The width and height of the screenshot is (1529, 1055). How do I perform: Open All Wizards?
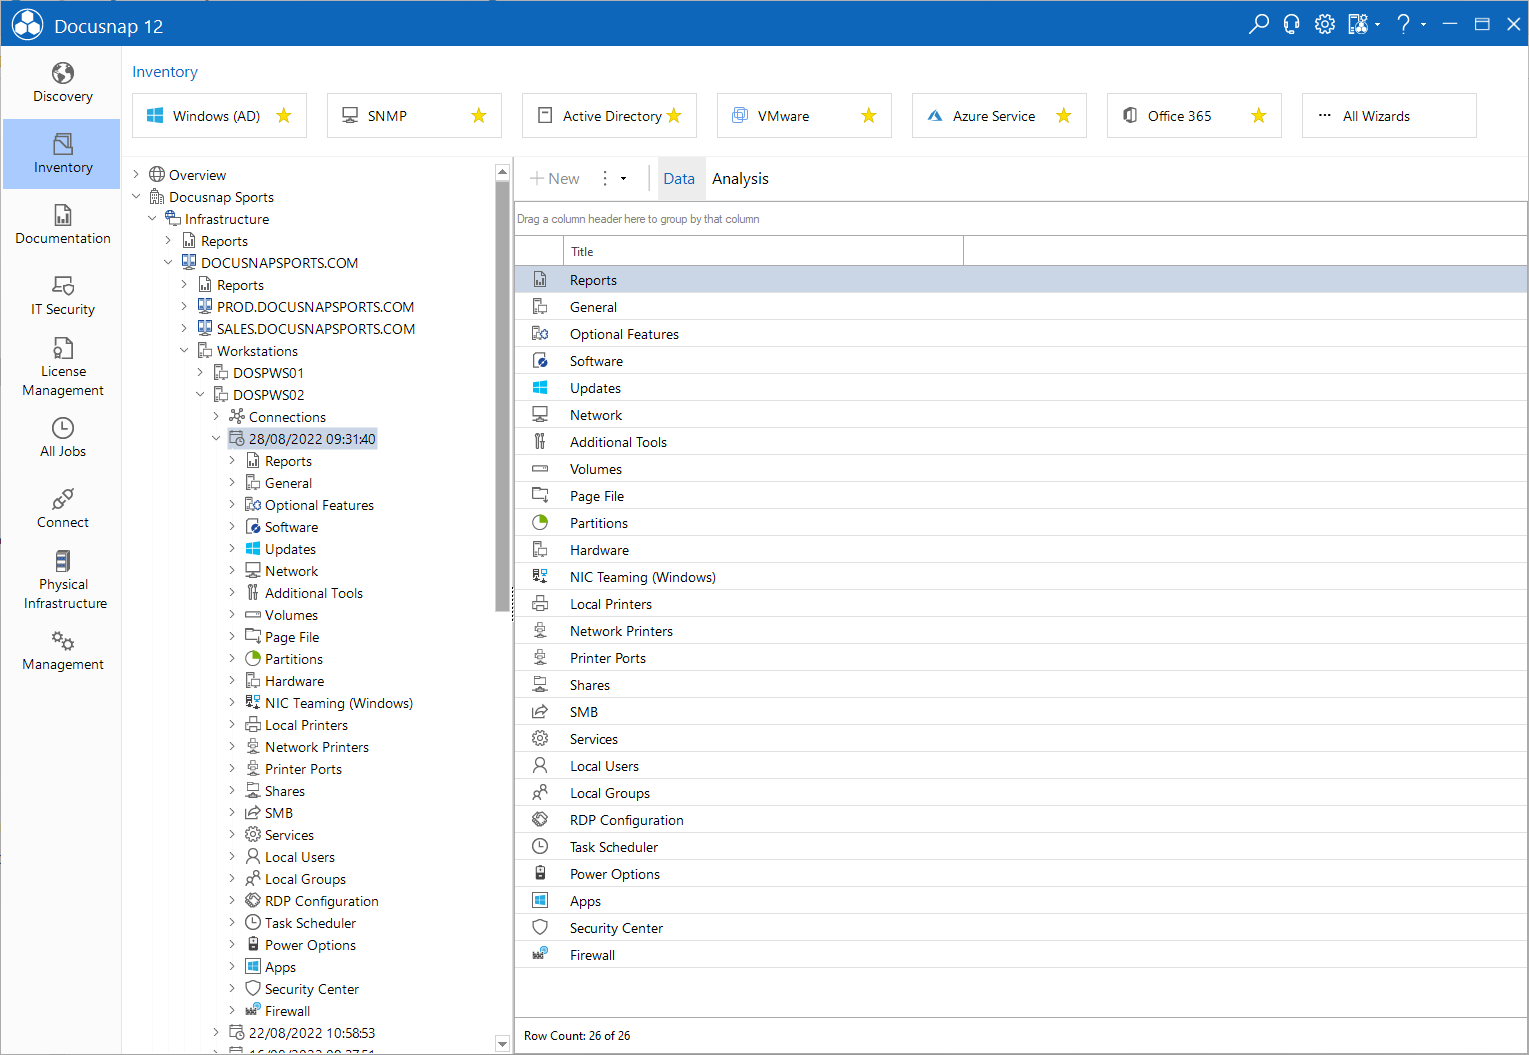(x=1389, y=116)
